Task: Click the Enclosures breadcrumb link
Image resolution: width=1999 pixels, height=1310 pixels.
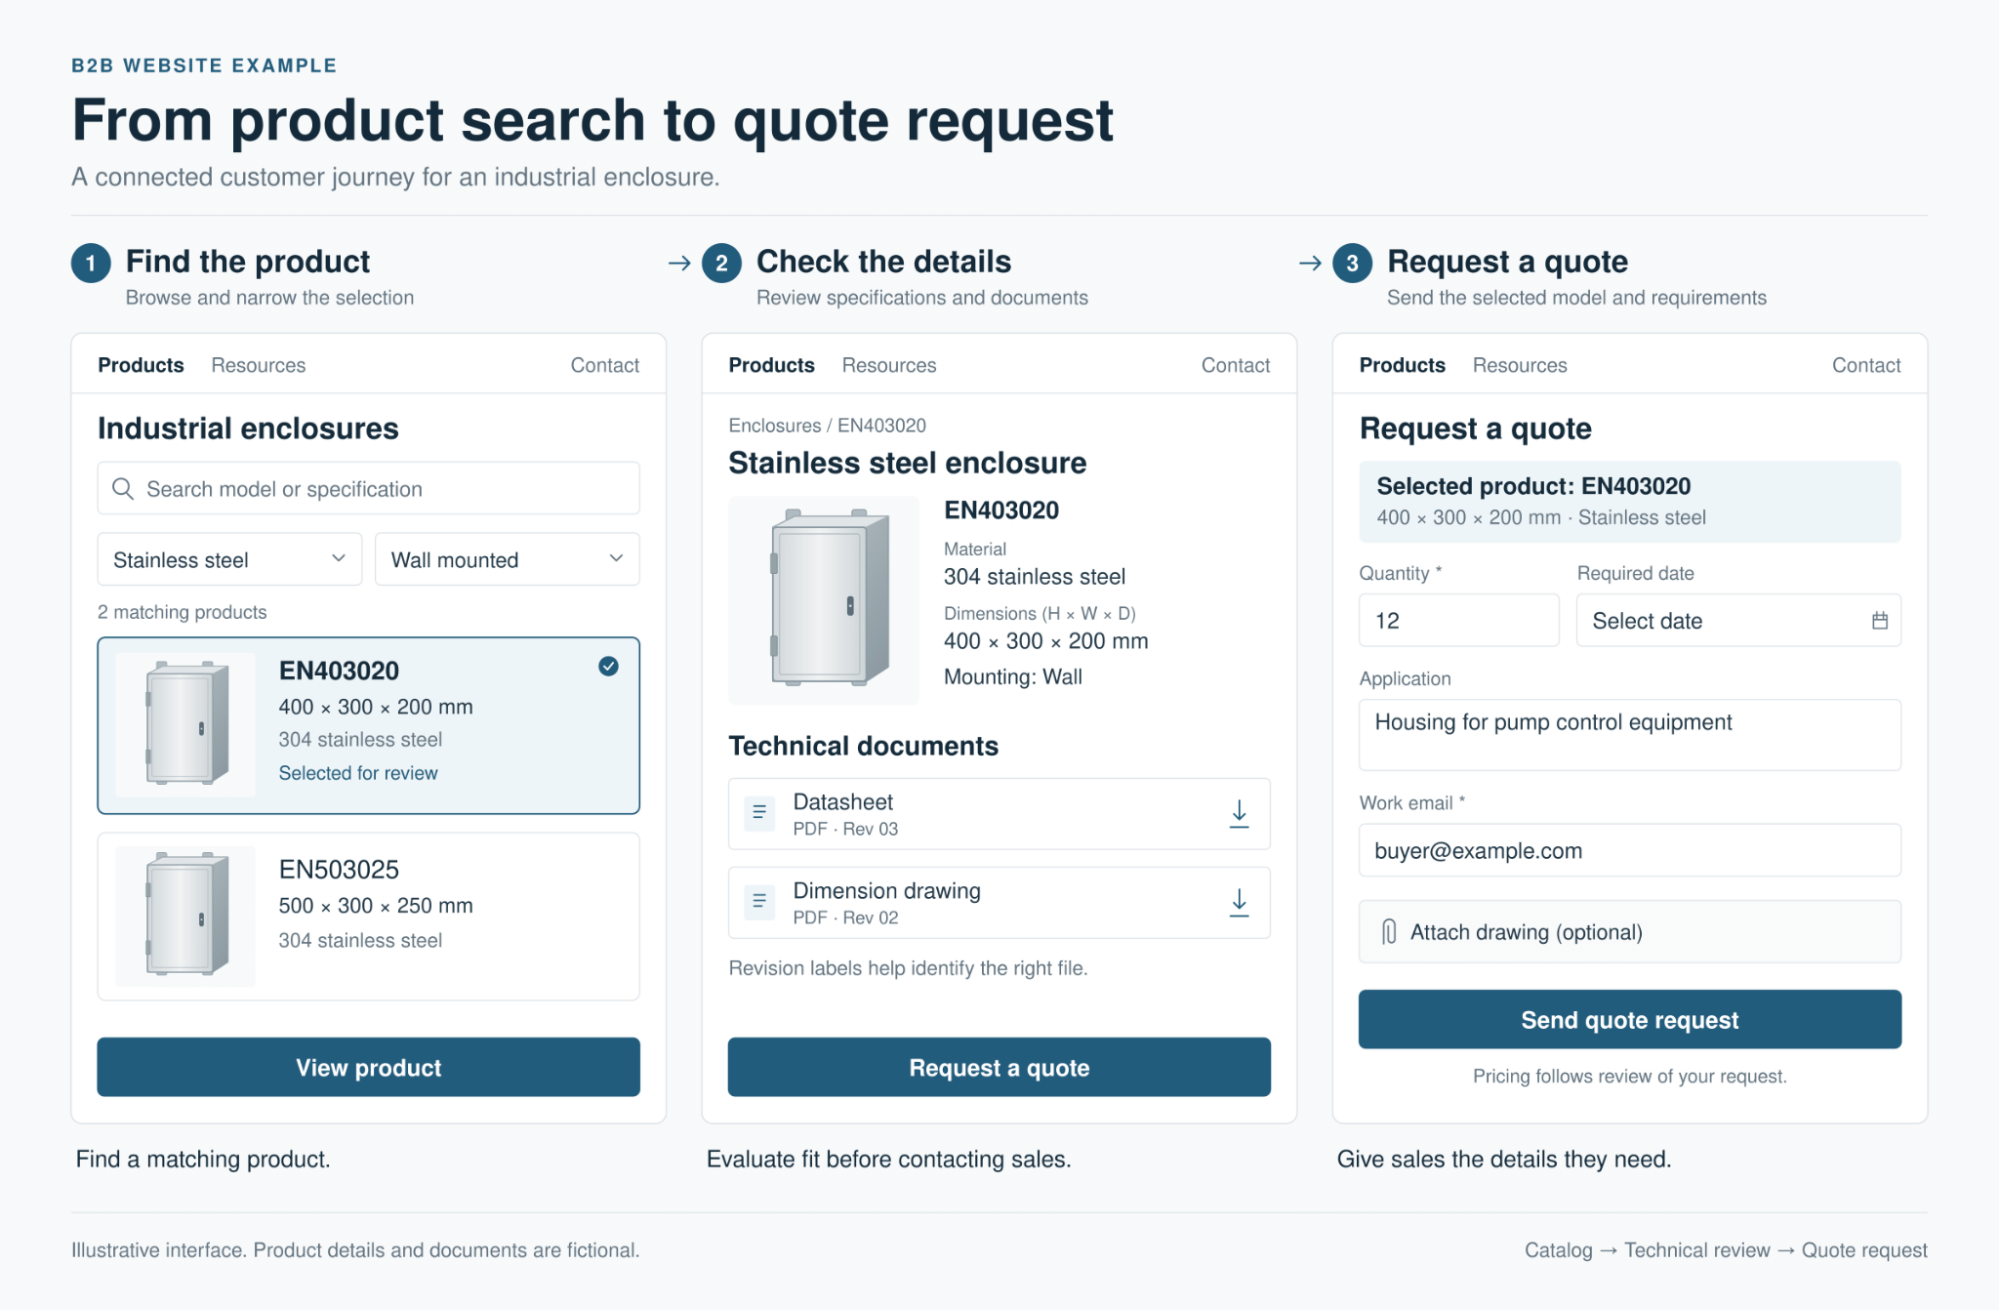Action: pos(775,425)
